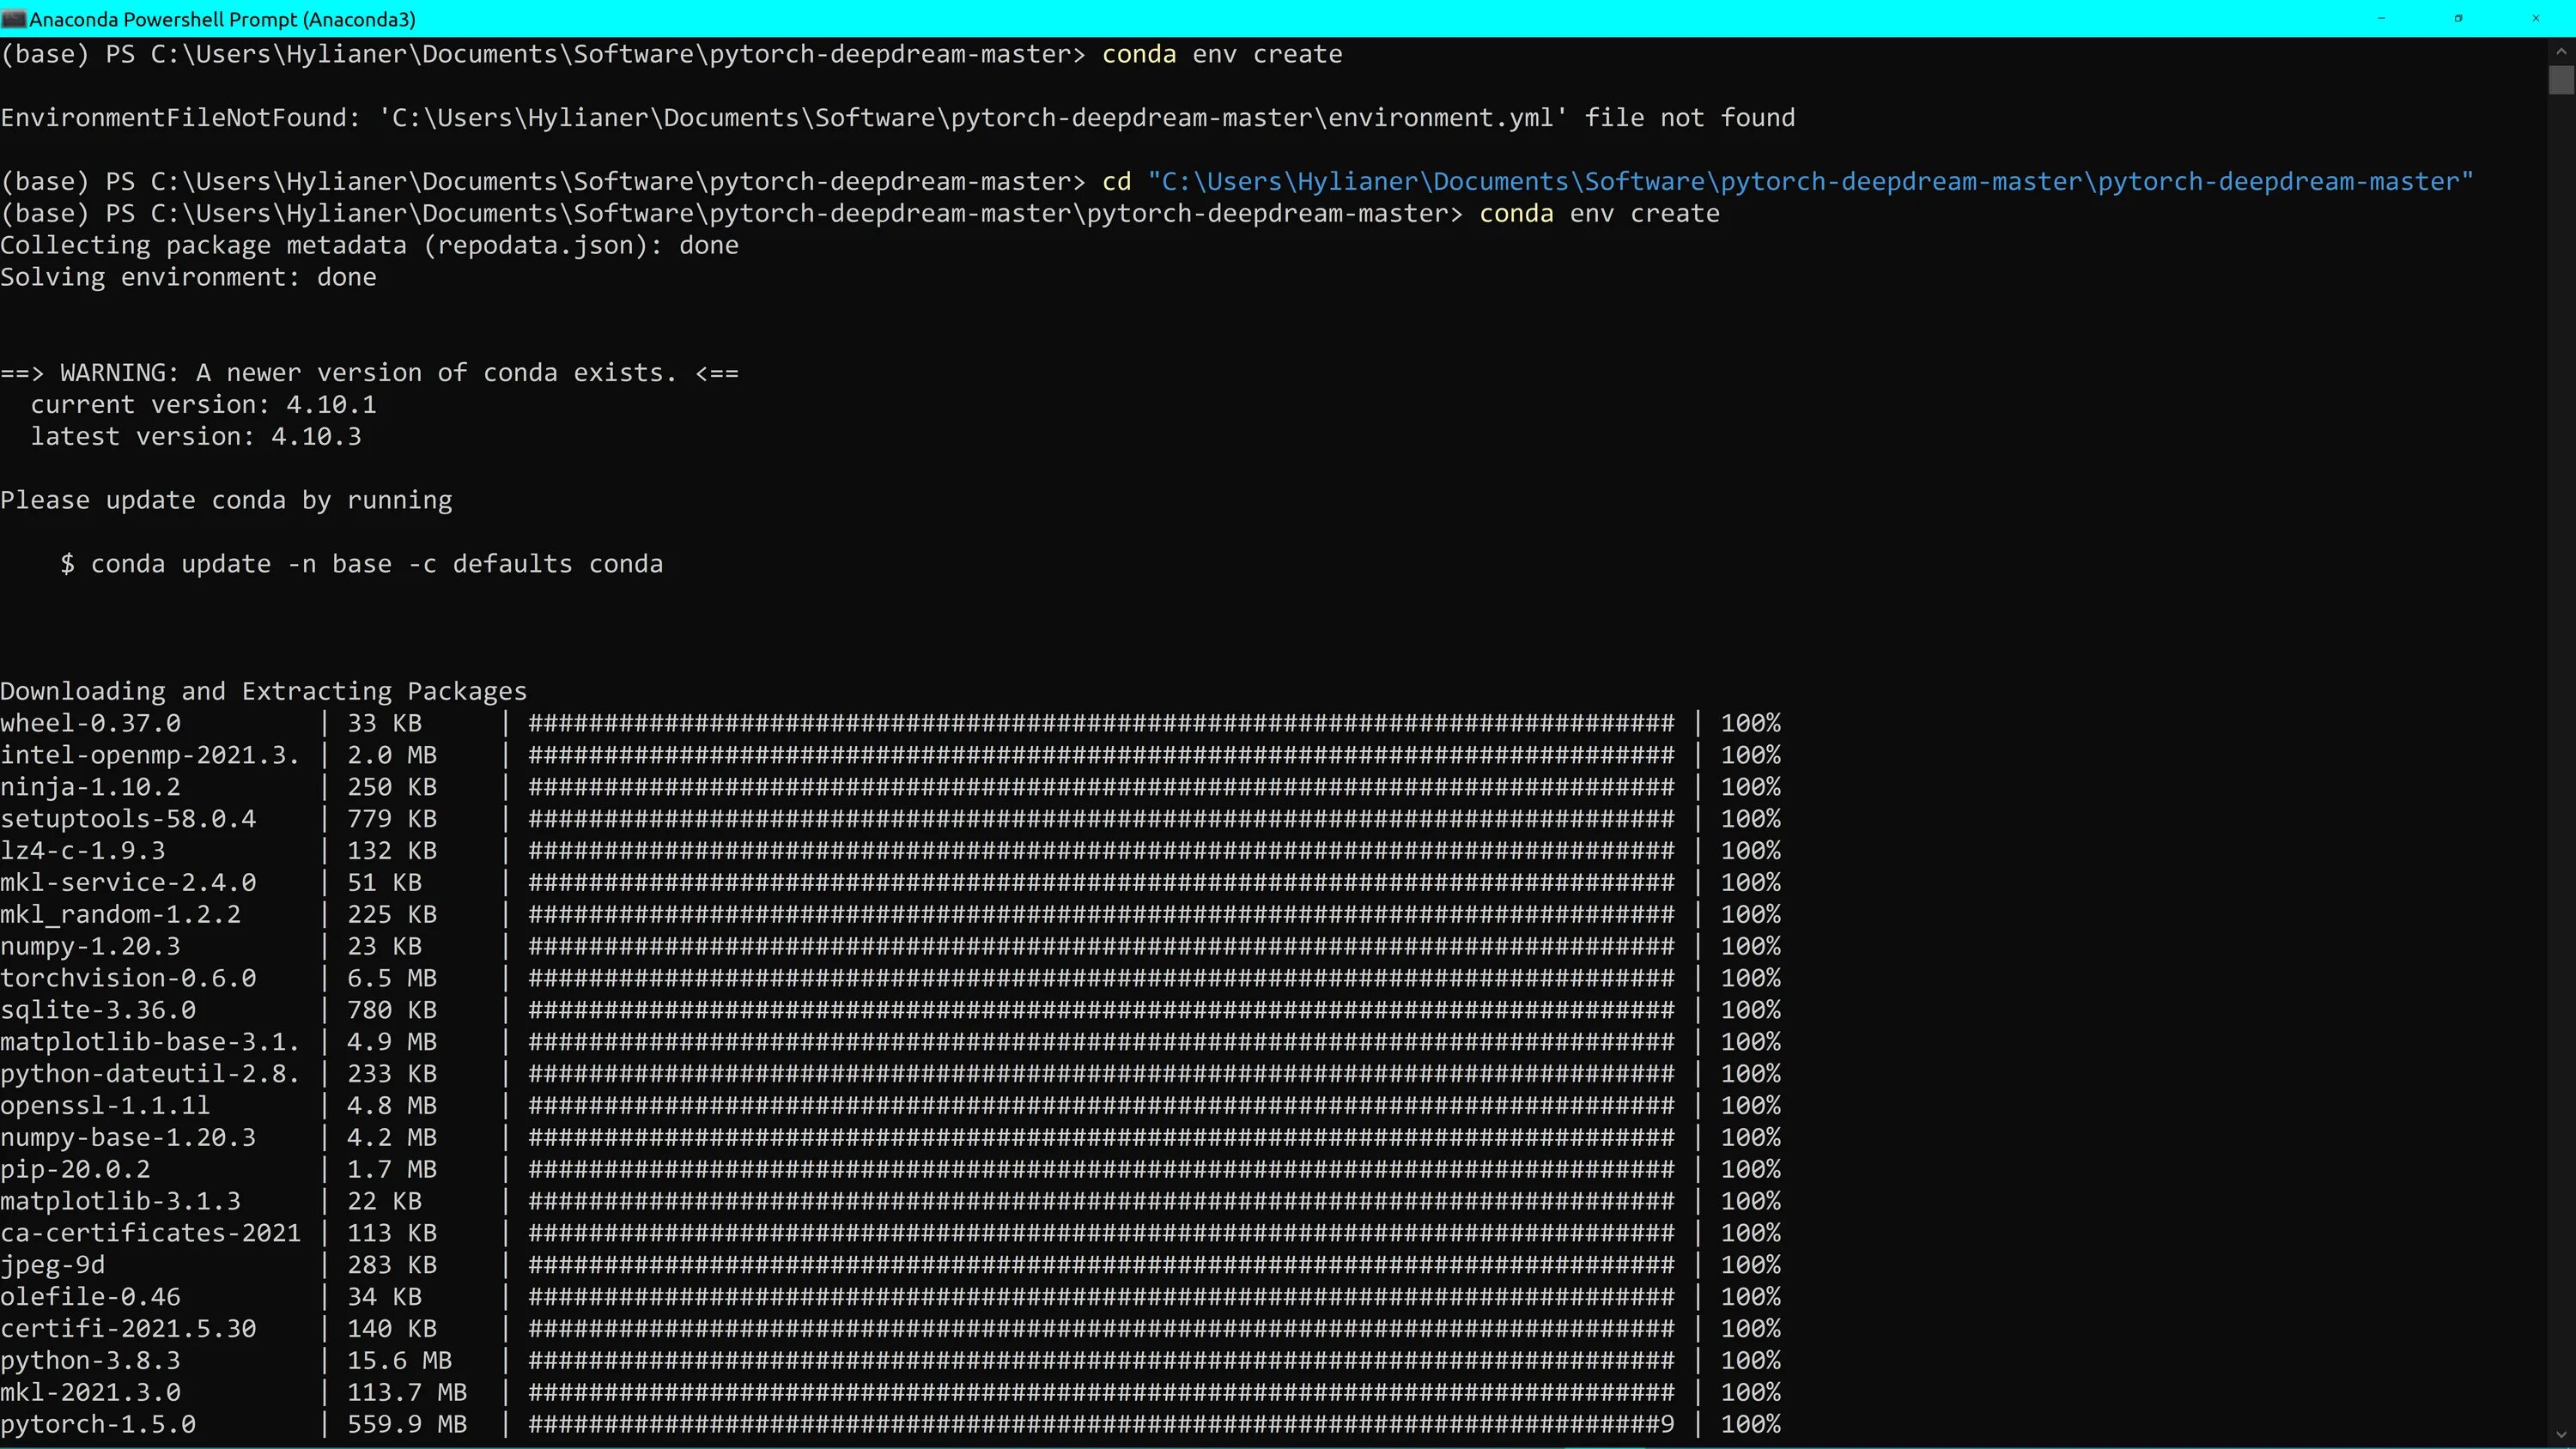Click the window title text in title bar
Viewport: 2576px width, 1449px height.
click(222, 19)
